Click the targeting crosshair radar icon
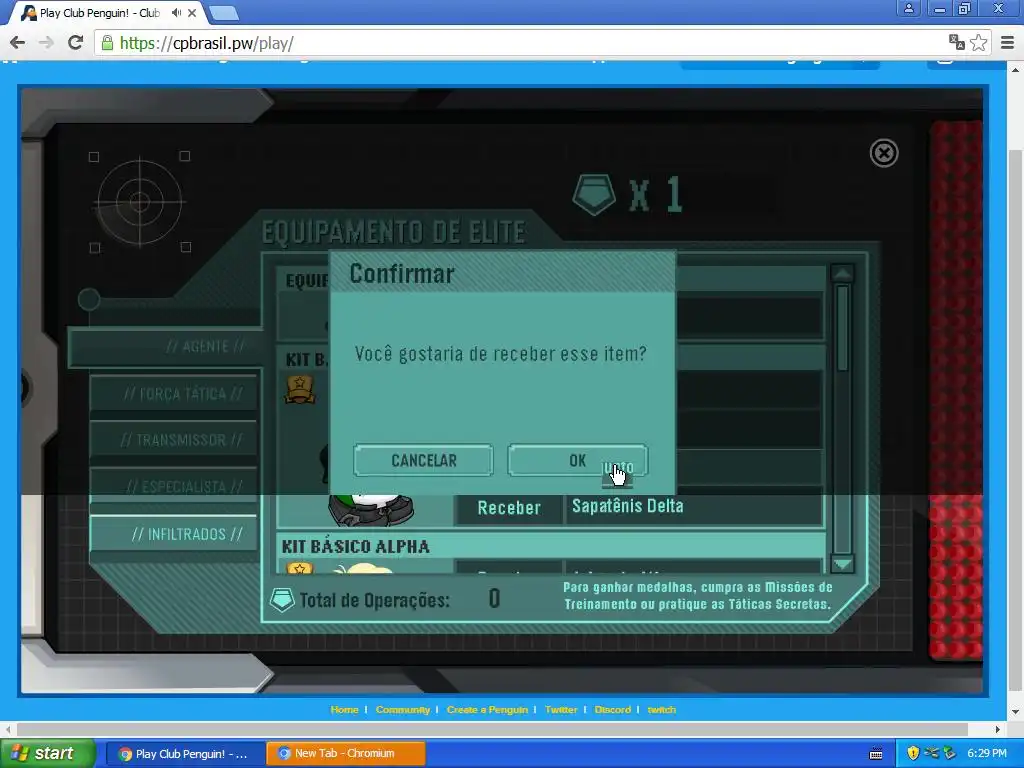 click(140, 202)
